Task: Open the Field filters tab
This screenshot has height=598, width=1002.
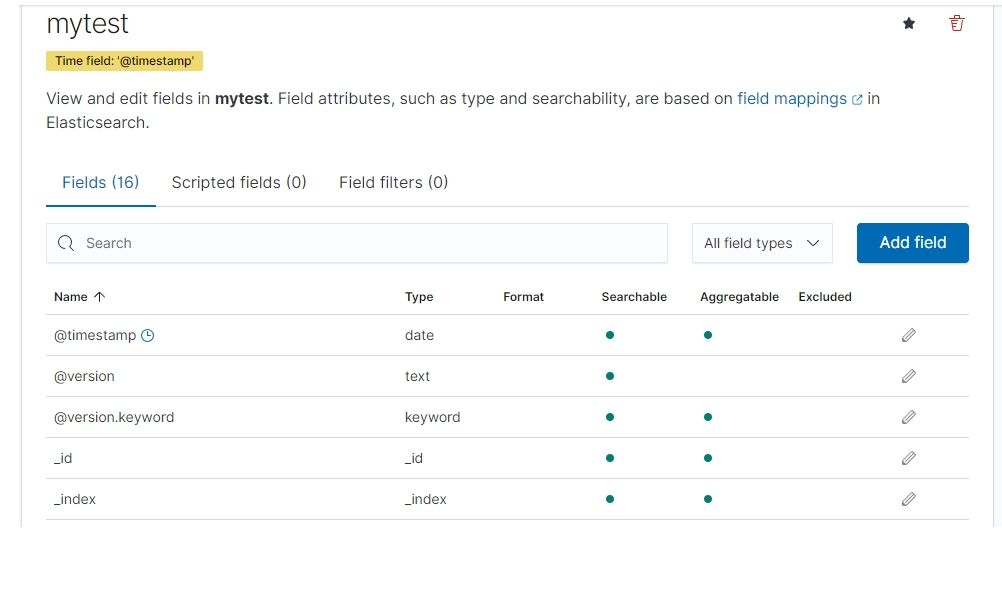Action: click(x=393, y=182)
